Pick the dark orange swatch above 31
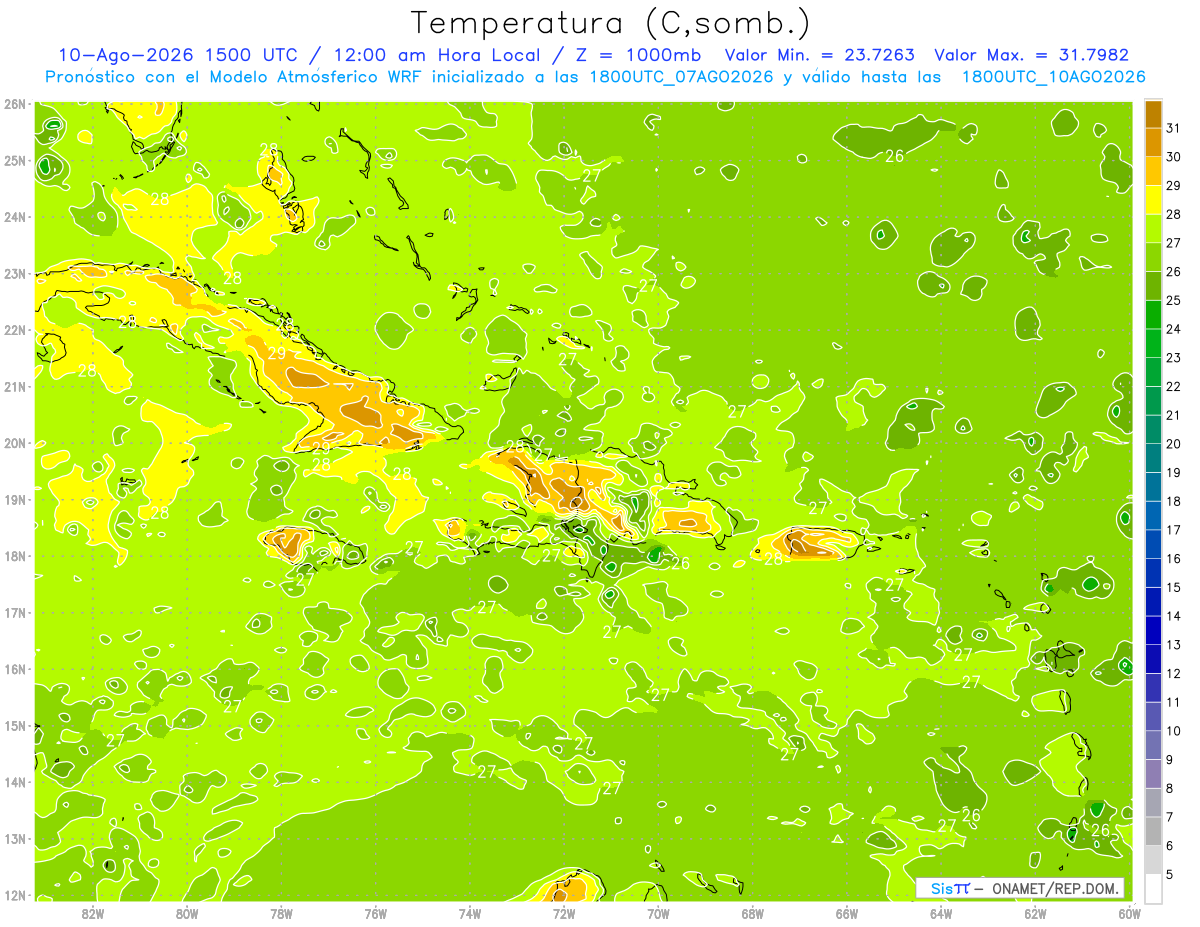This screenshot has height=927, width=1200. [1153, 114]
